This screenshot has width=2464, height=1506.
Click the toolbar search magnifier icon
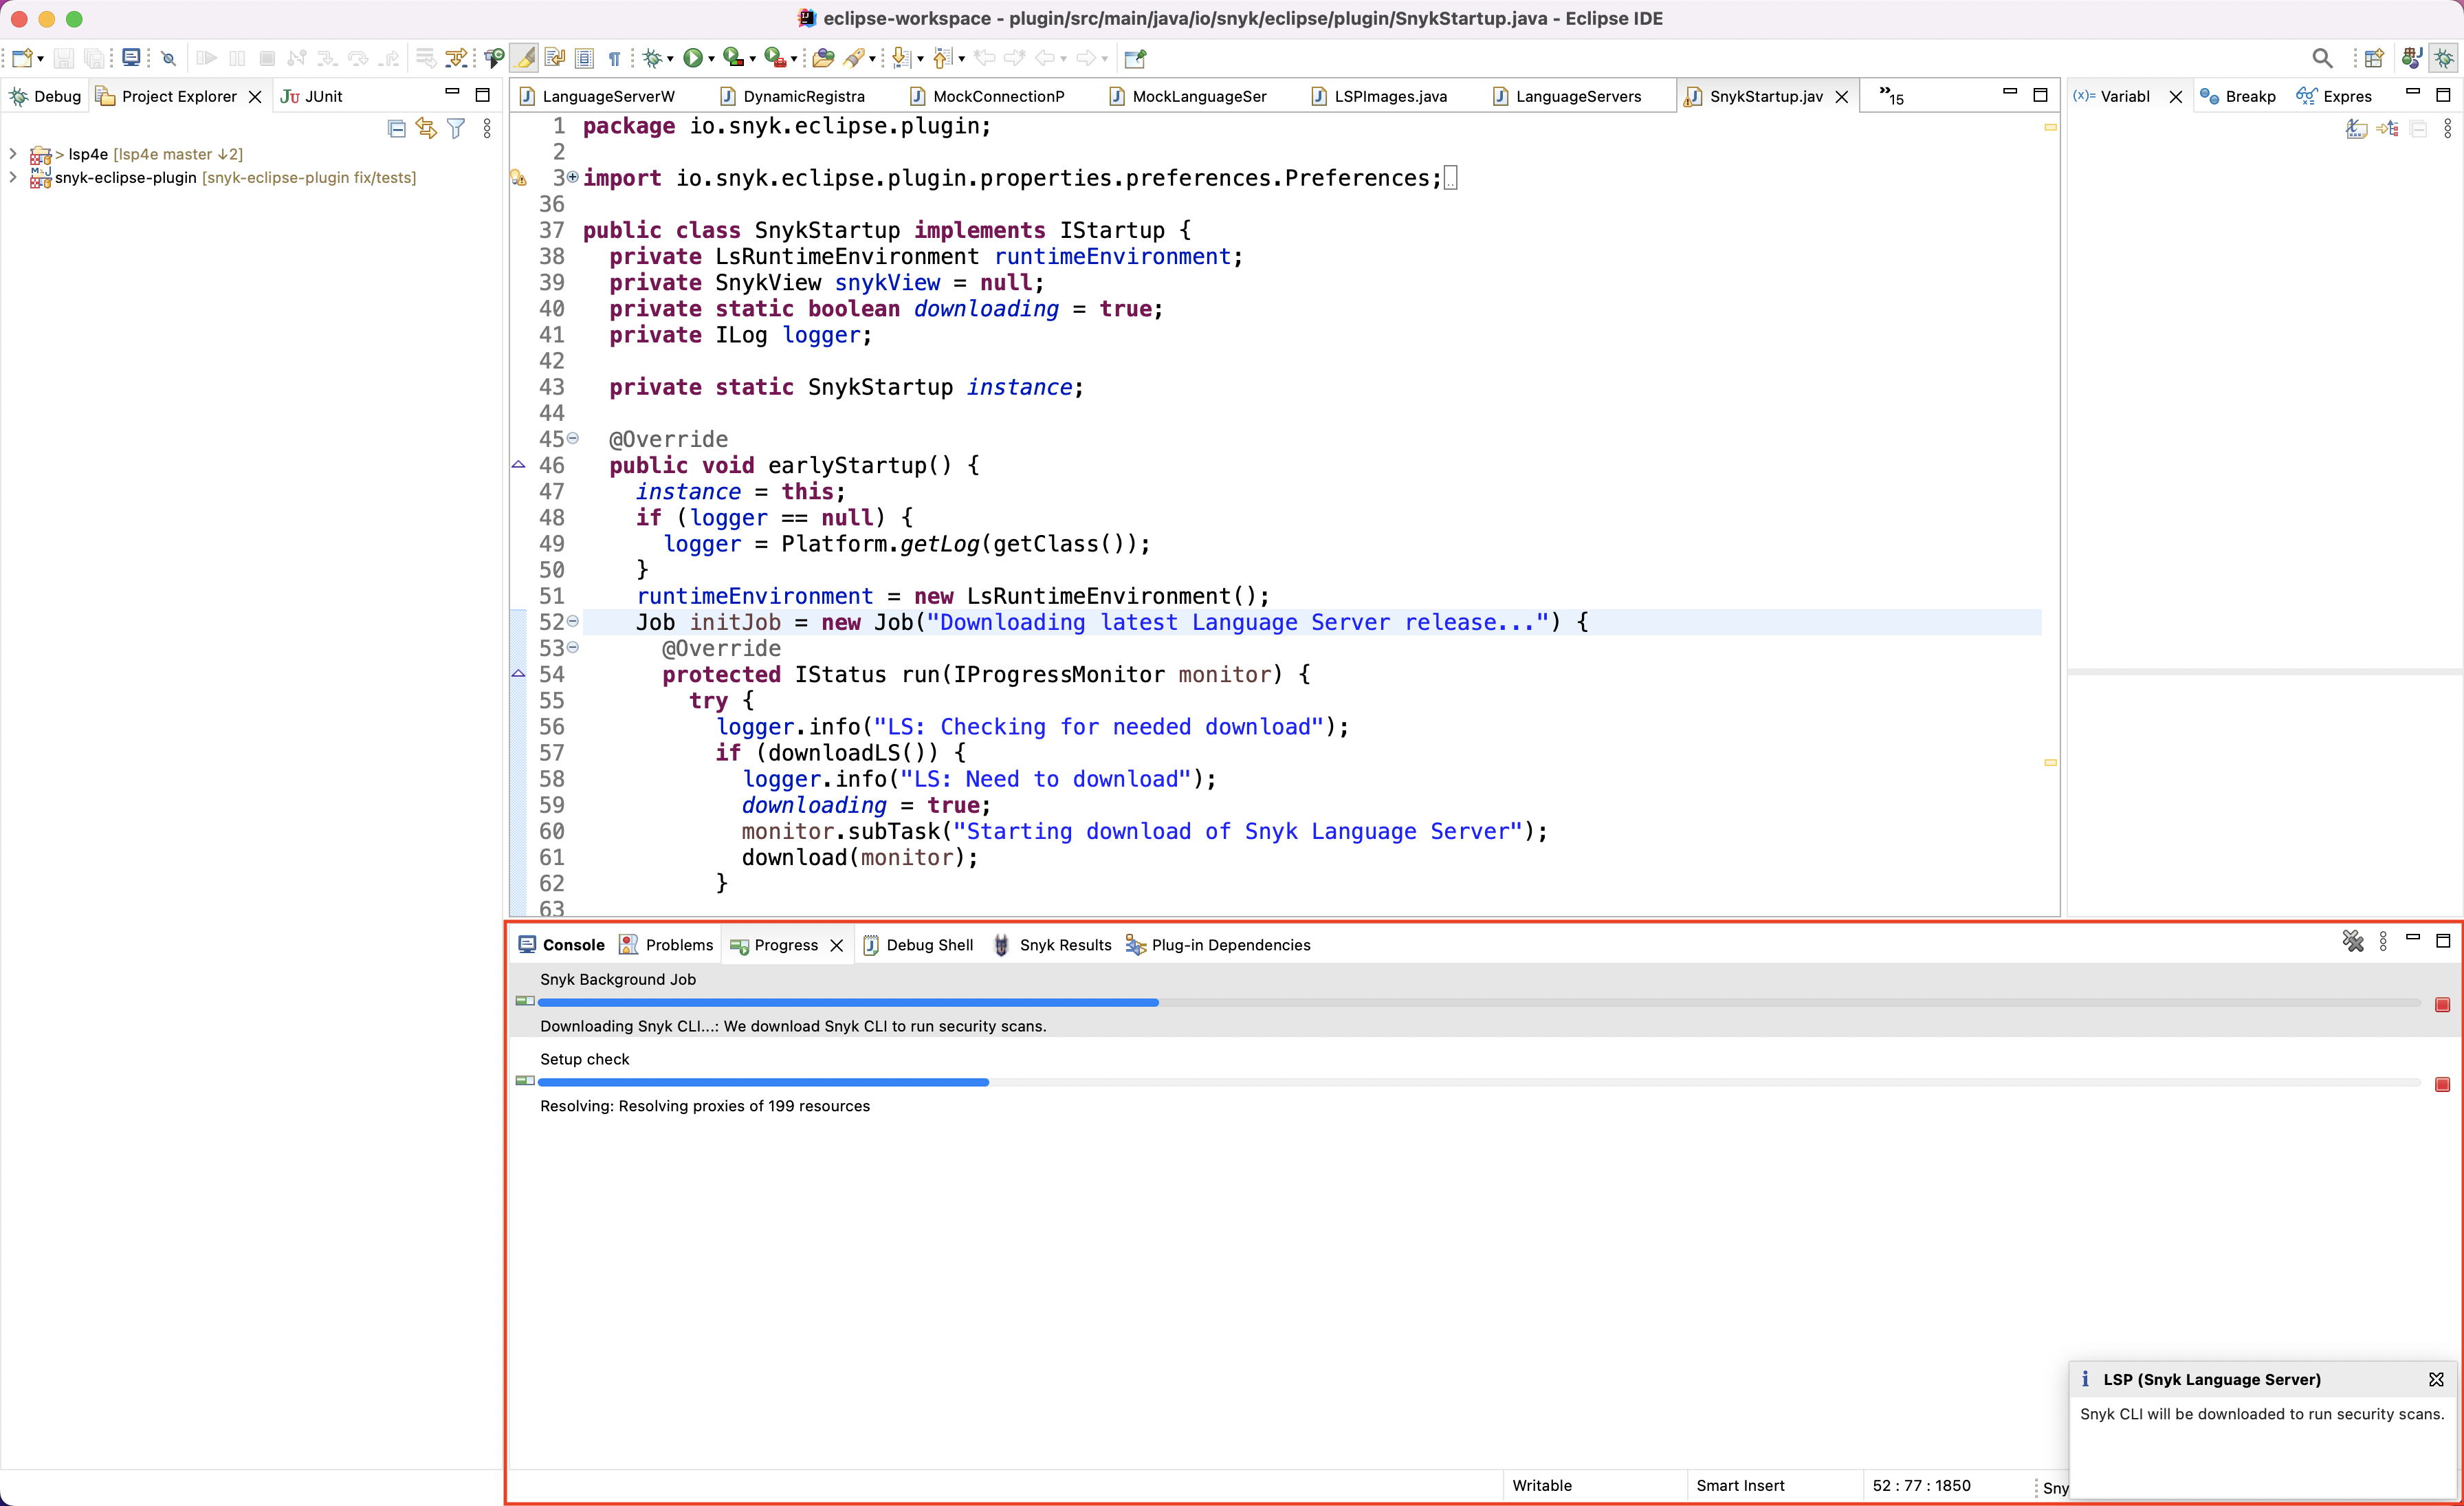coord(2322,58)
